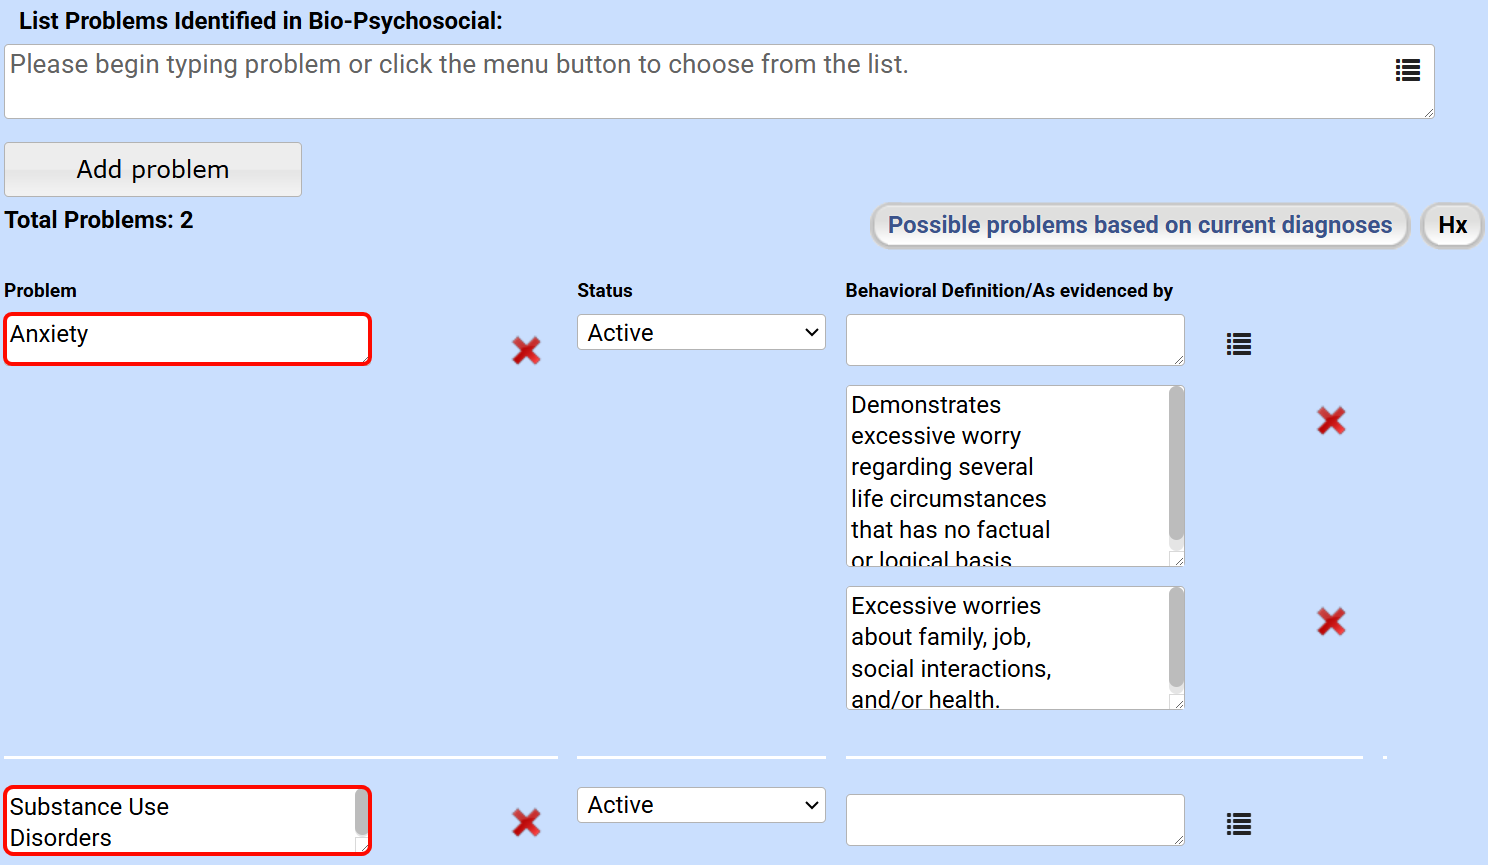Delete the Substance Use Disorders problem
This screenshot has height=865, width=1488.
tap(526, 822)
